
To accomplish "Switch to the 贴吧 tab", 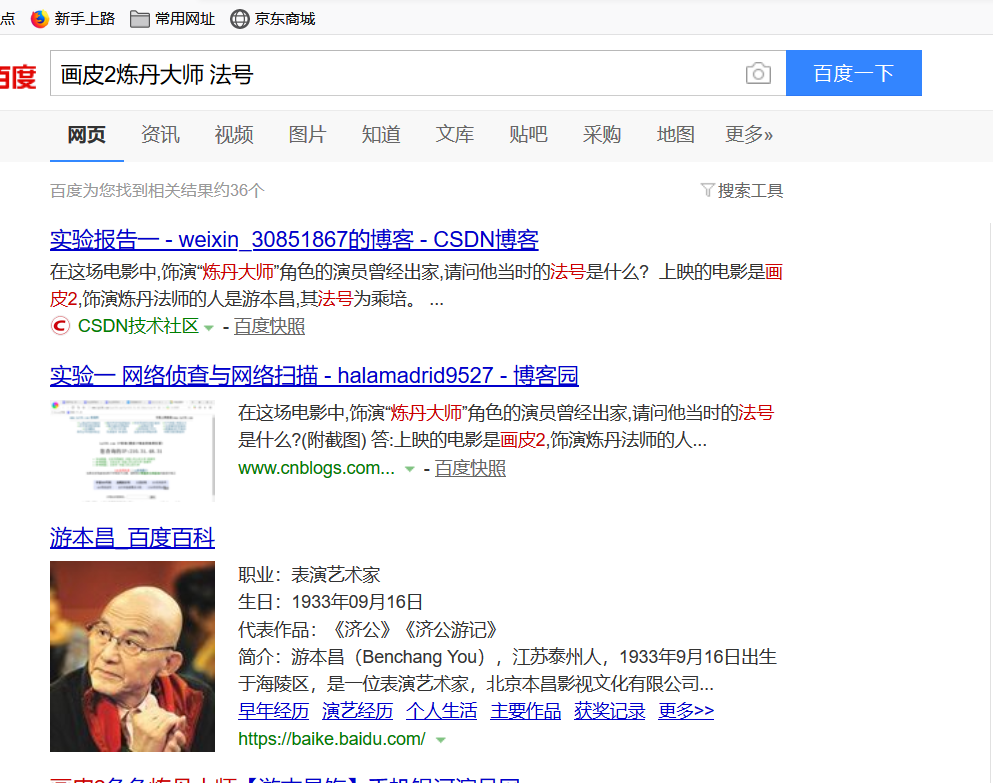I will click(x=528, y=134).
